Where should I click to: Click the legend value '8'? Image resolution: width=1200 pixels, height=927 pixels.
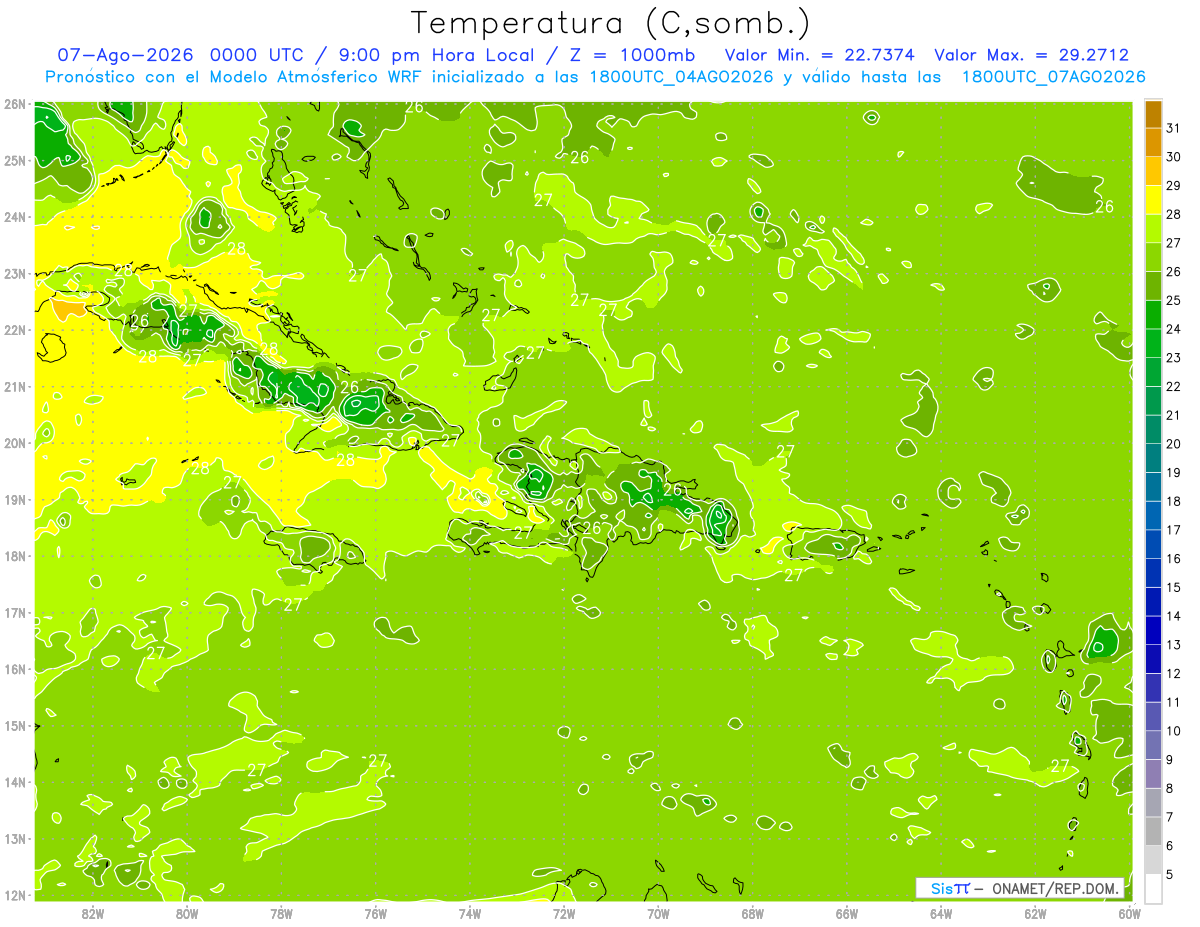click(1171, 788)
